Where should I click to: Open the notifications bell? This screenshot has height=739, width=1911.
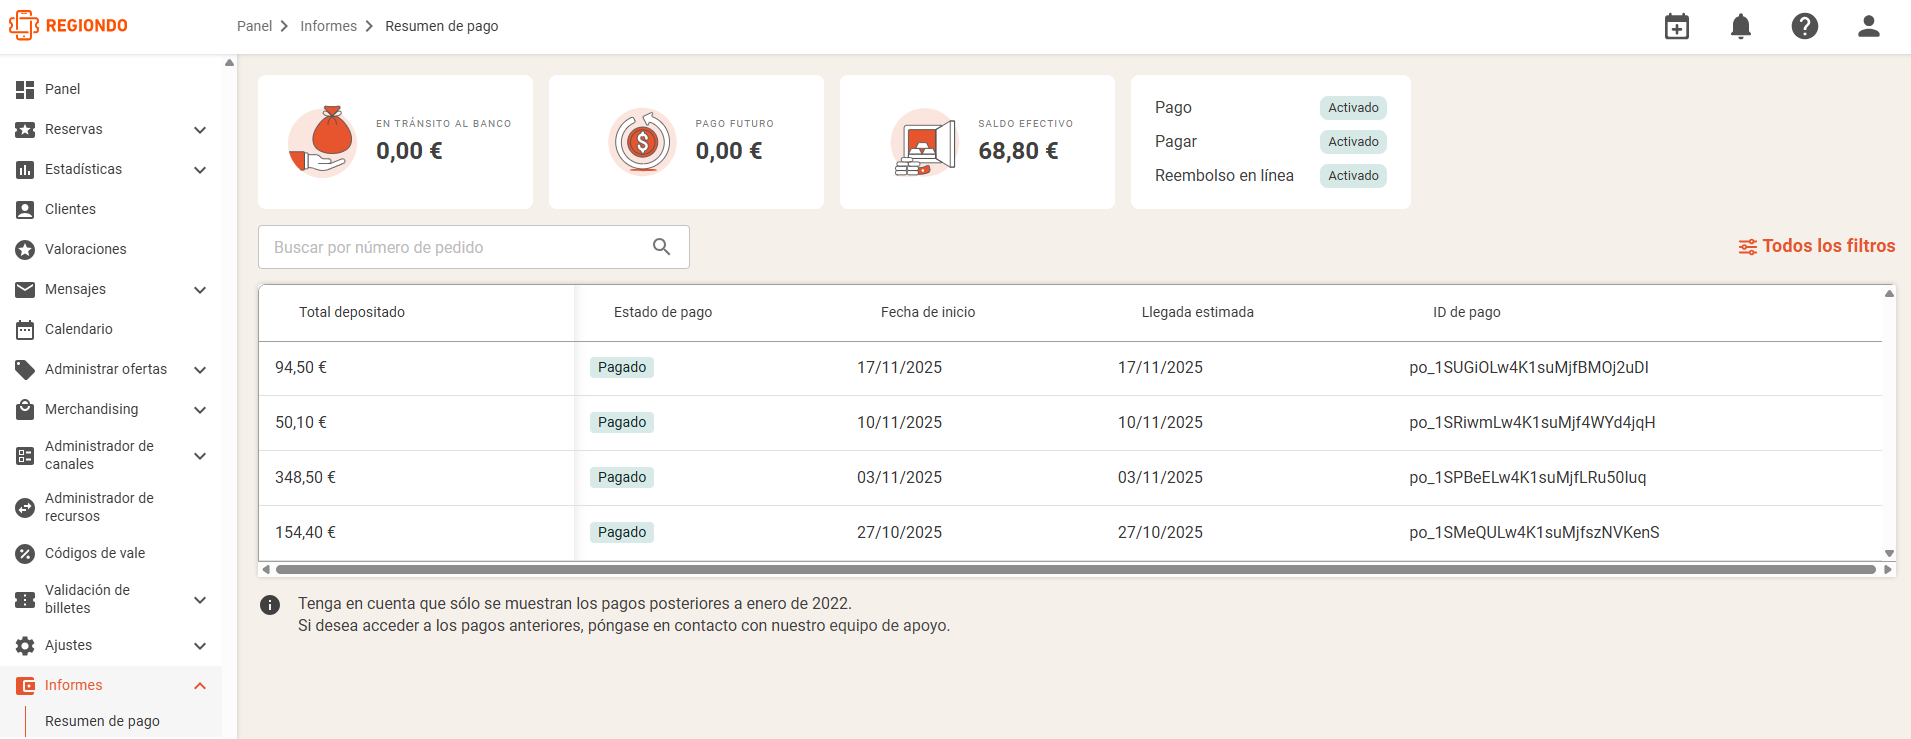pos(1741,26)
